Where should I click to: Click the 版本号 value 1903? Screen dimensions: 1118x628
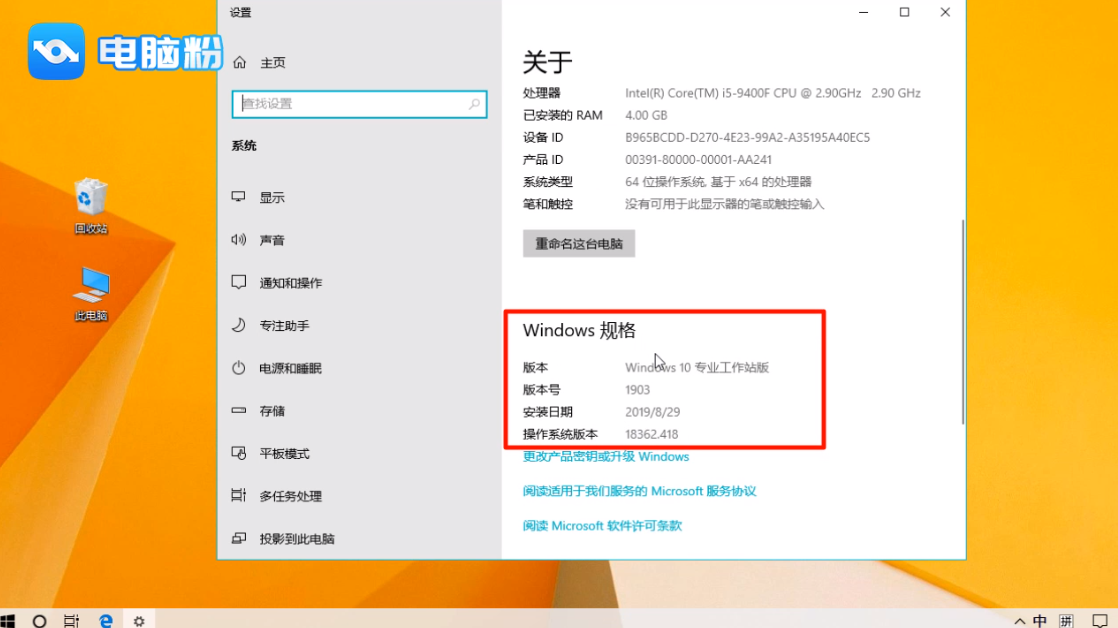(x=637, y=390)
